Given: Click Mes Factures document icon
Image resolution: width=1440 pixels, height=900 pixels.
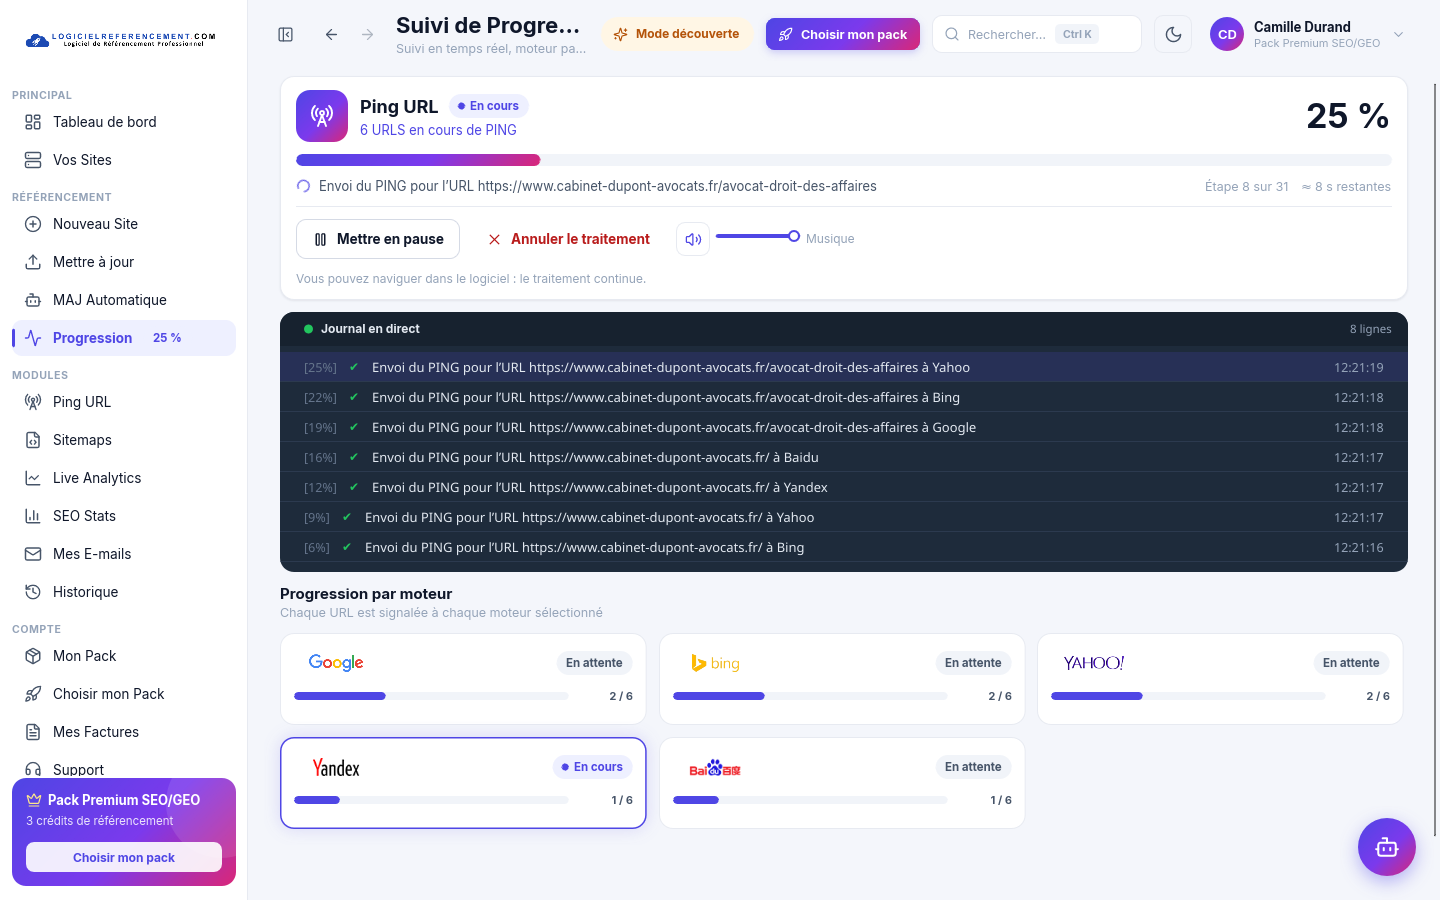Looking at the screenshot, I should click(x=33, y=732).
